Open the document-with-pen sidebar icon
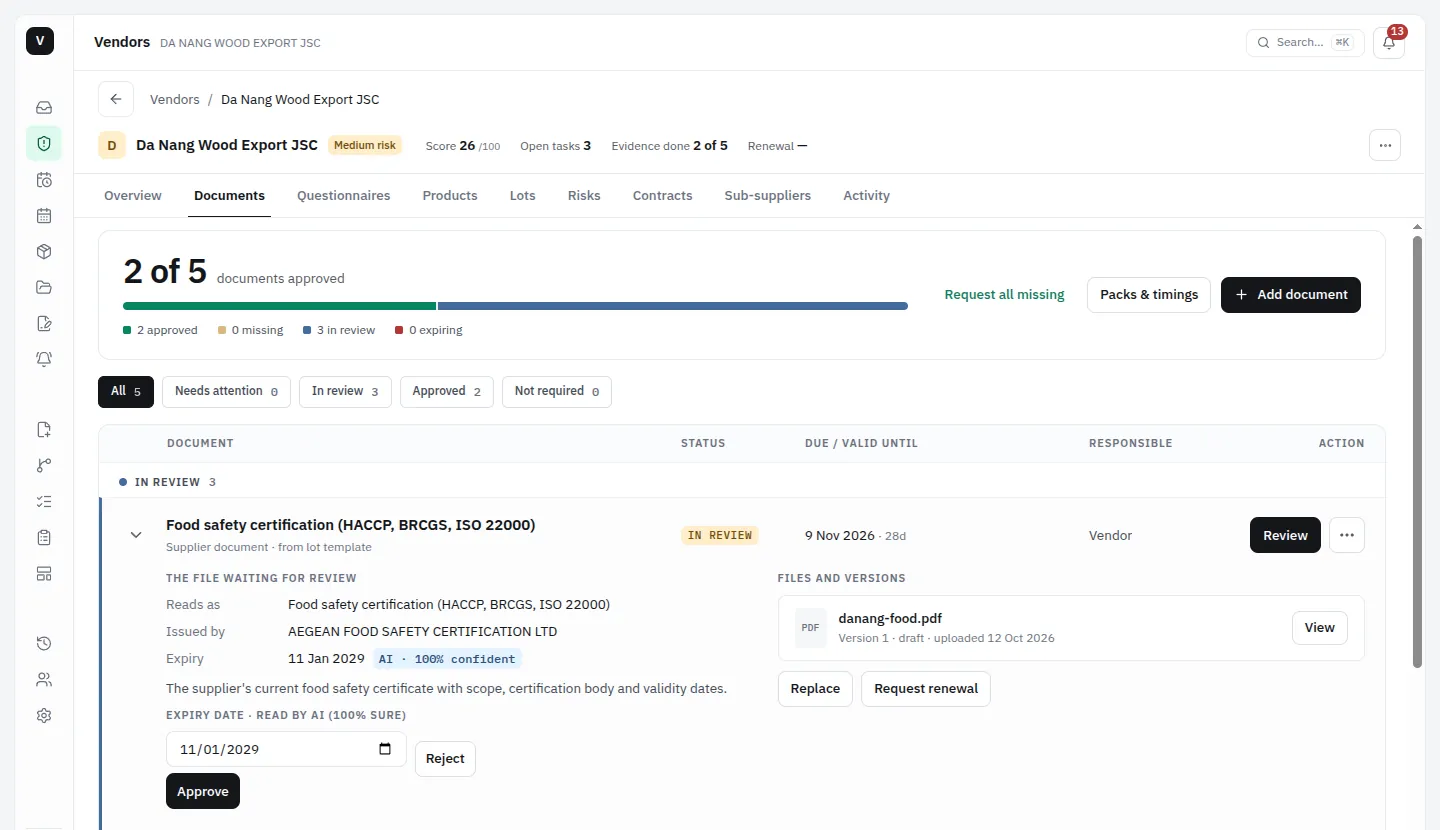 pos(44,323)
